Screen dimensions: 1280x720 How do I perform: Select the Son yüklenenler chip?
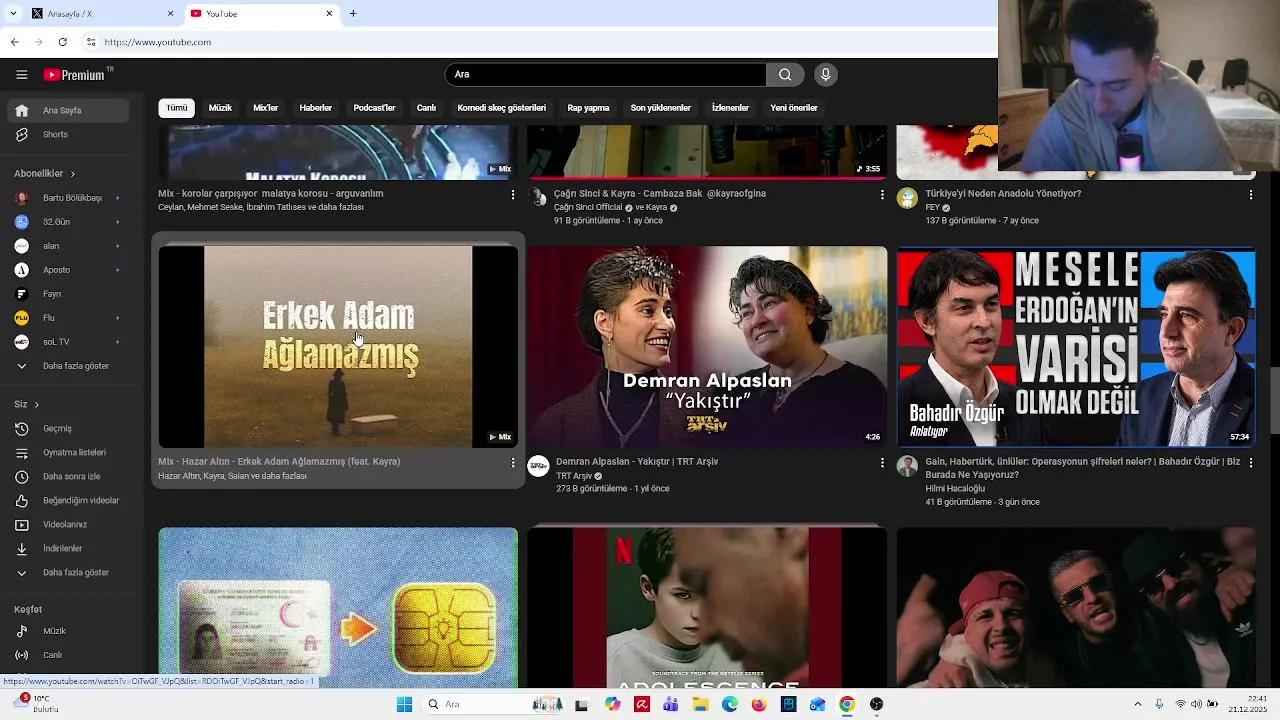click(660, 108)
